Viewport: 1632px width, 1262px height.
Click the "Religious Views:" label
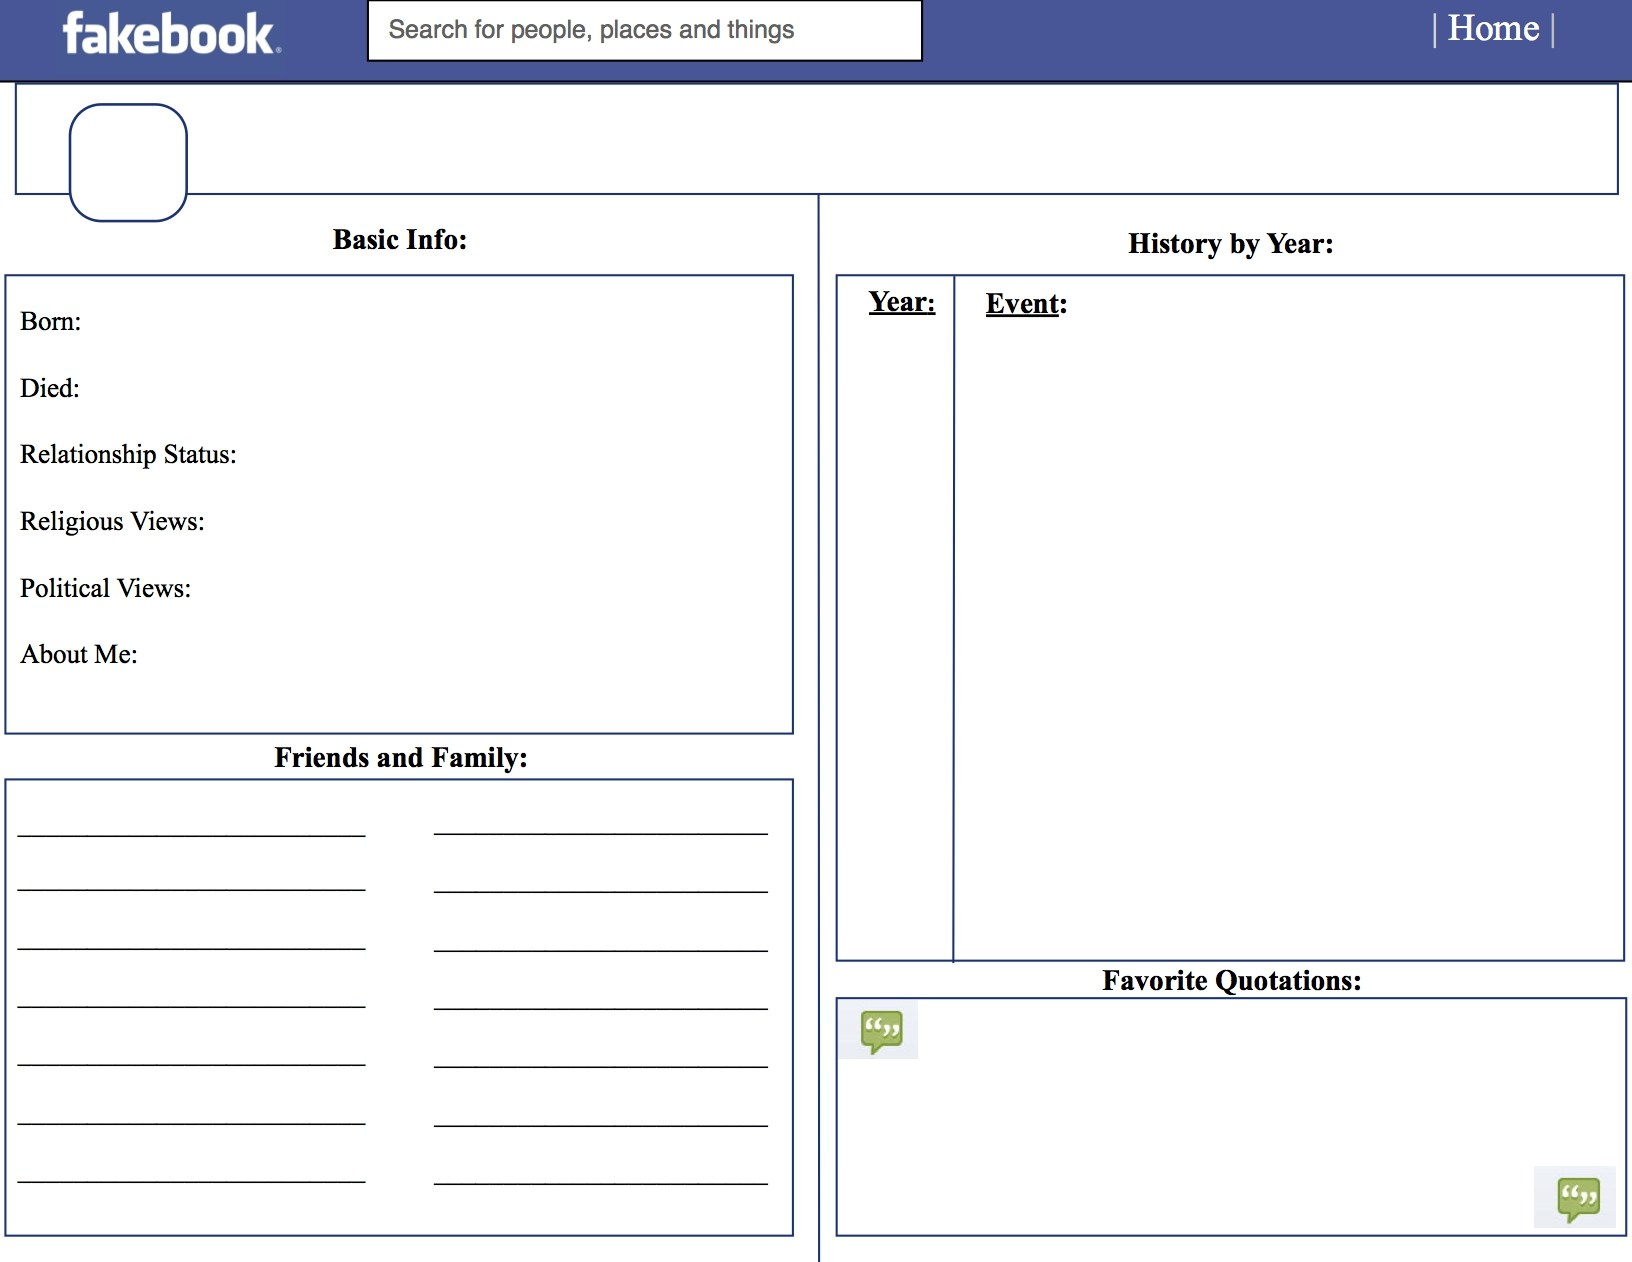pyautogui.click(x=113, y=522)
